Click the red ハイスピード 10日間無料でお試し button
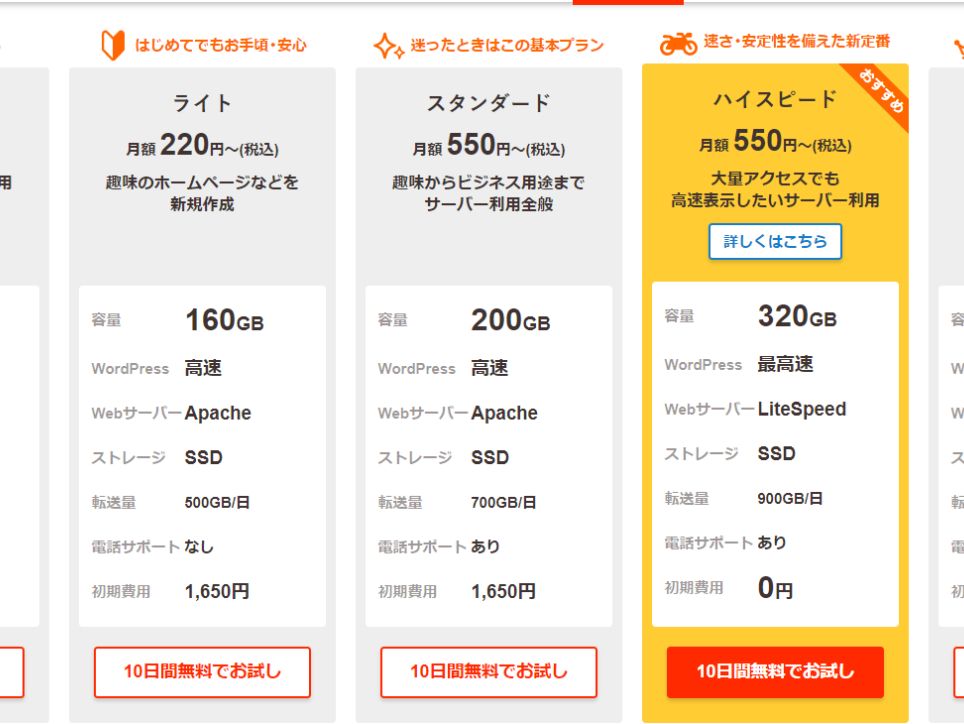Image resolution: width=964 pixels, height=724 pixels. point(775,672)
